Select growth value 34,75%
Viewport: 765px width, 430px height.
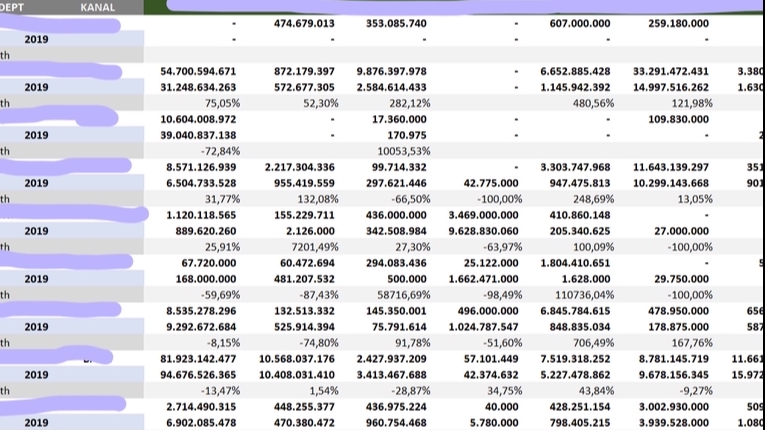[x=505, y=391]
